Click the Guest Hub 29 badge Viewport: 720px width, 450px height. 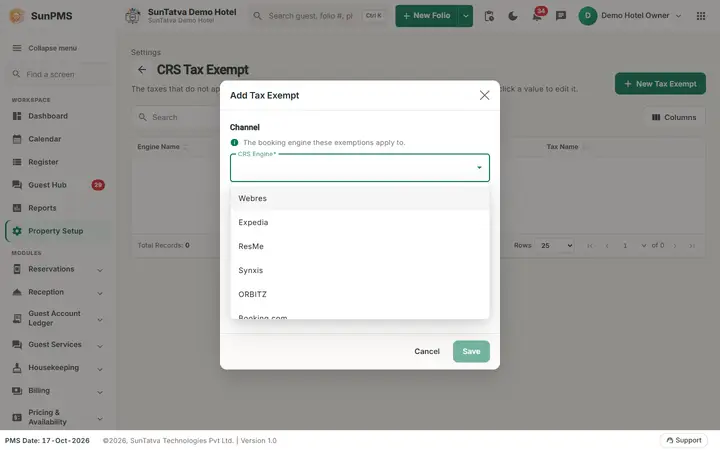[x=98, y=185]
